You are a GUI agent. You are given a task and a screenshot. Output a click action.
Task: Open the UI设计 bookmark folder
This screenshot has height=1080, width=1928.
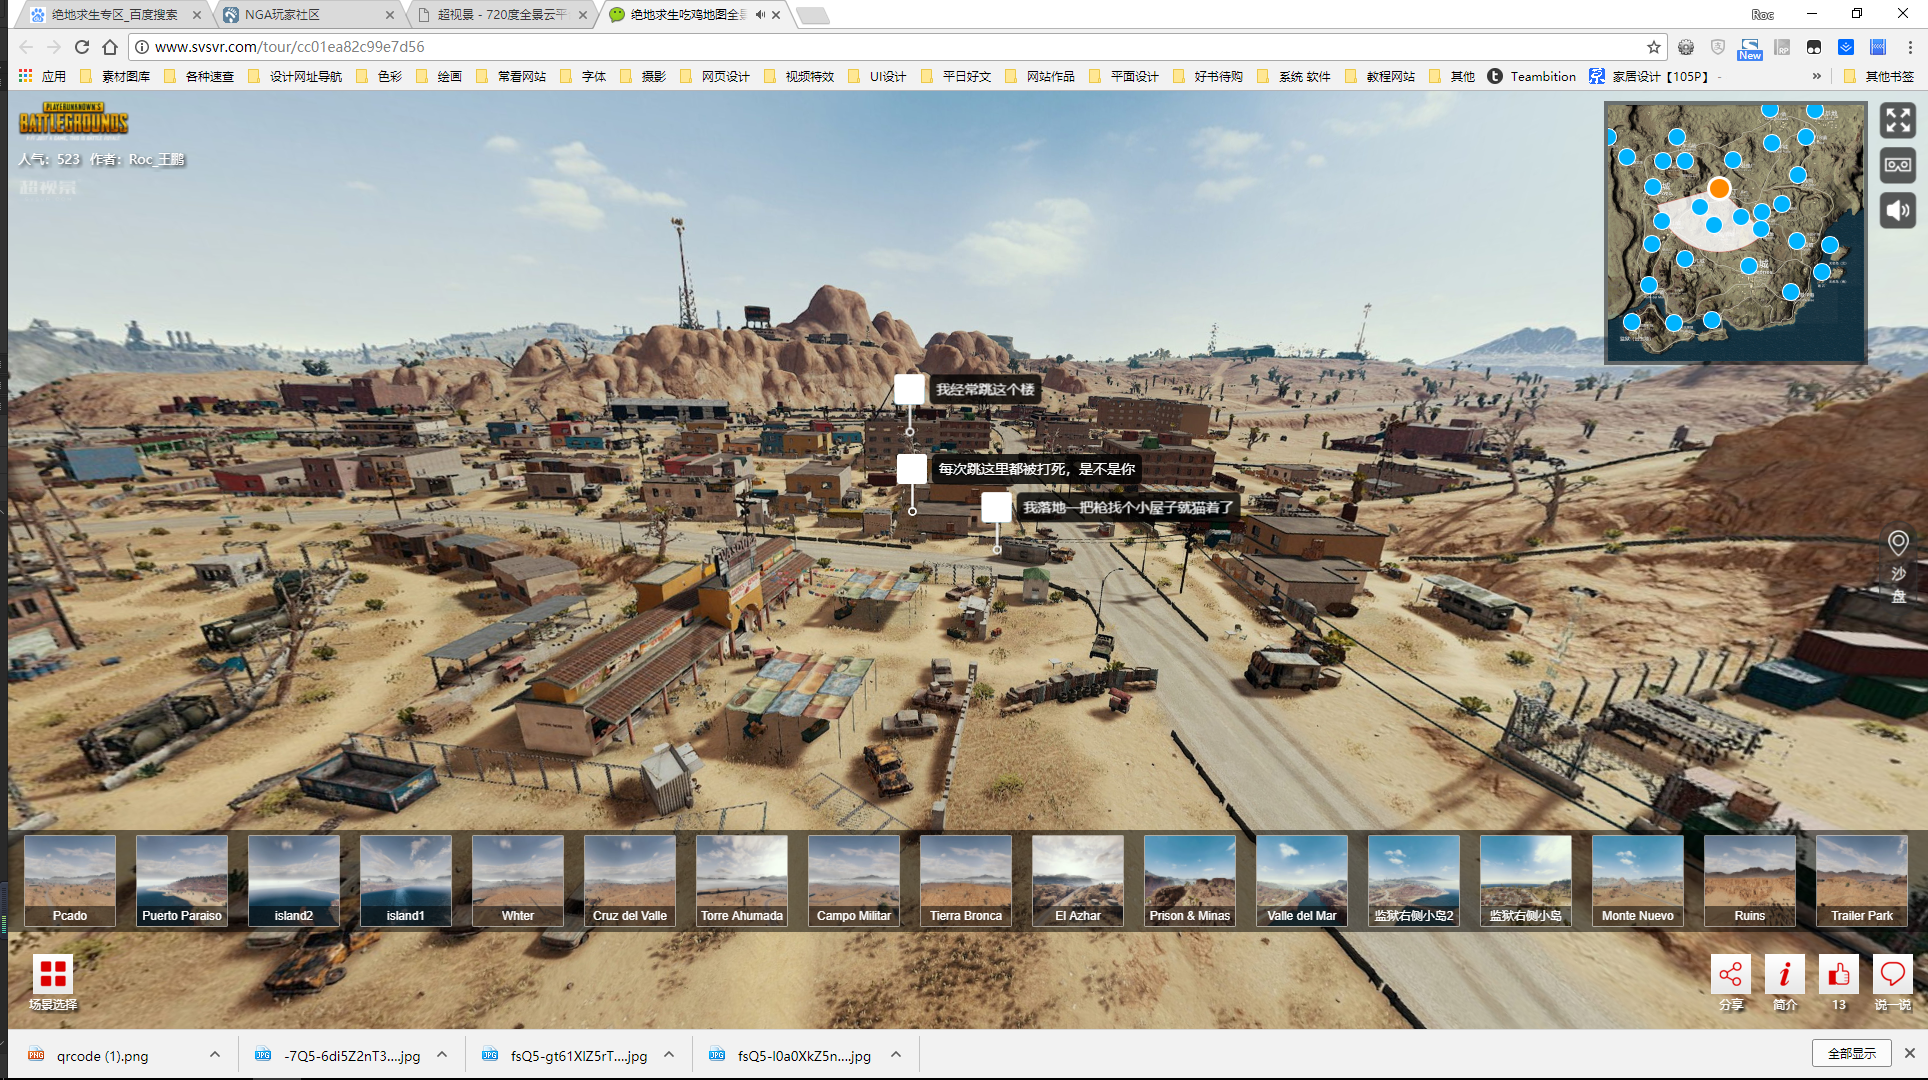click(877, 76)
